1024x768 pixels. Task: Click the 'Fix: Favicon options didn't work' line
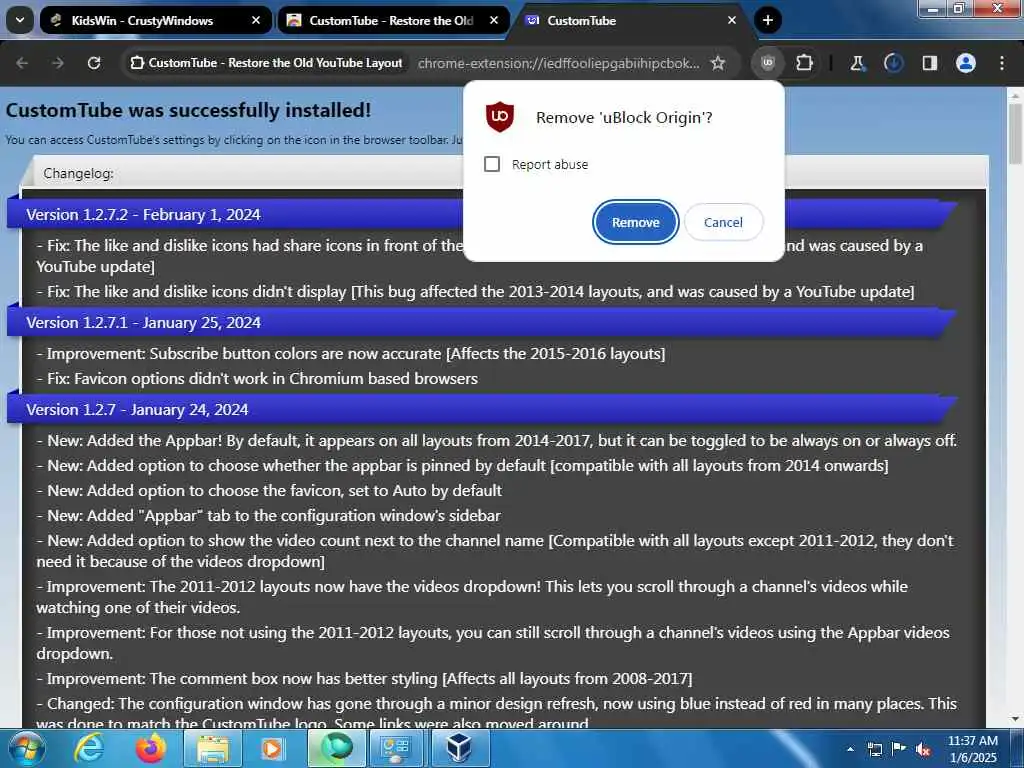(257, 379)
